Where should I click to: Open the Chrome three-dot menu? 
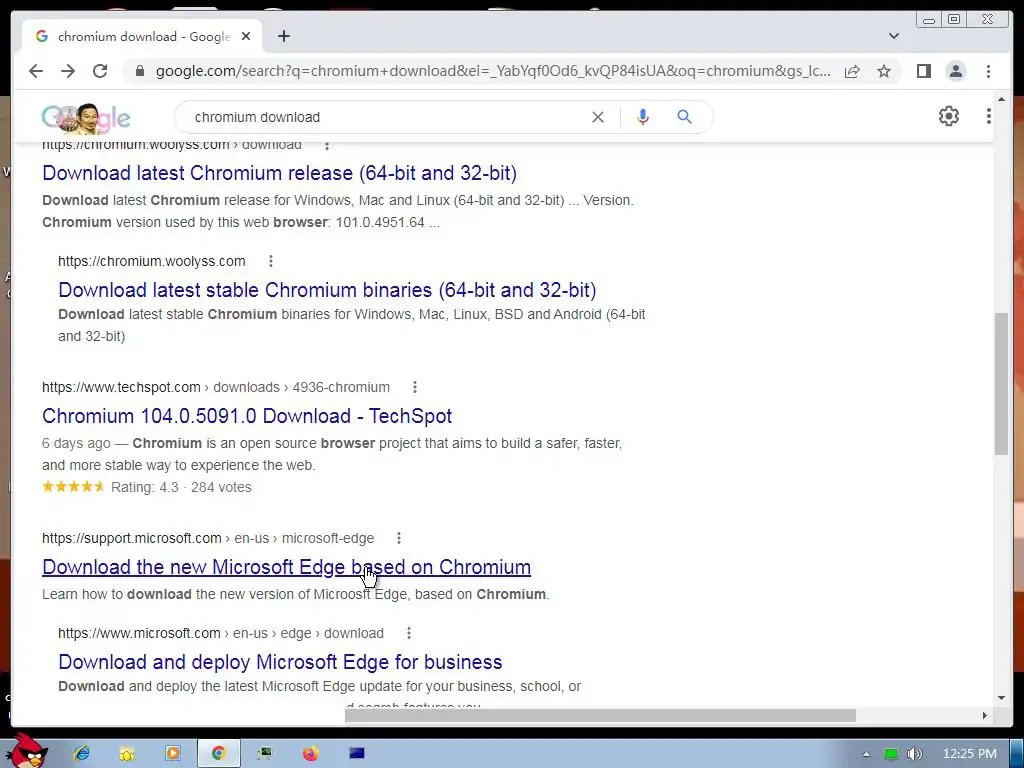click(x=988, y=71)
